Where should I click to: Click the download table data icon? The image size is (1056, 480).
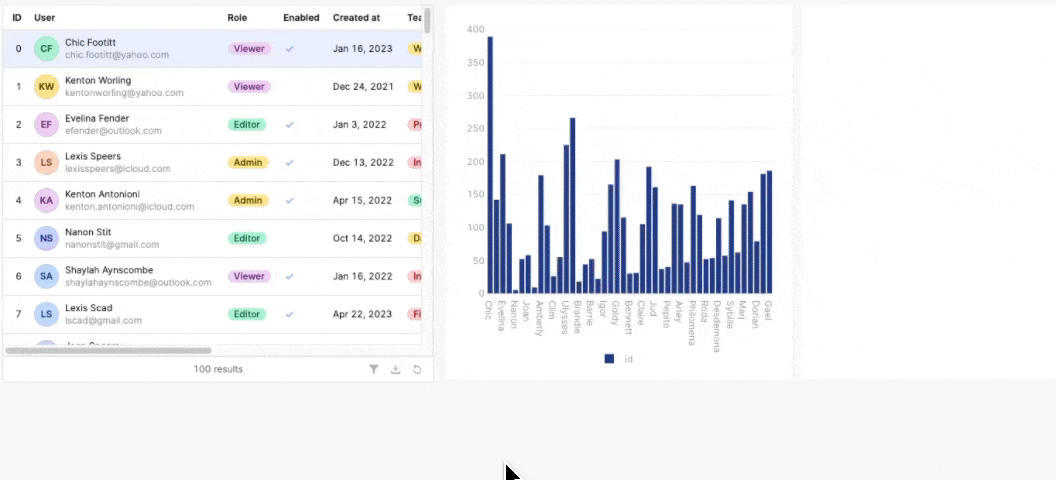395,369
